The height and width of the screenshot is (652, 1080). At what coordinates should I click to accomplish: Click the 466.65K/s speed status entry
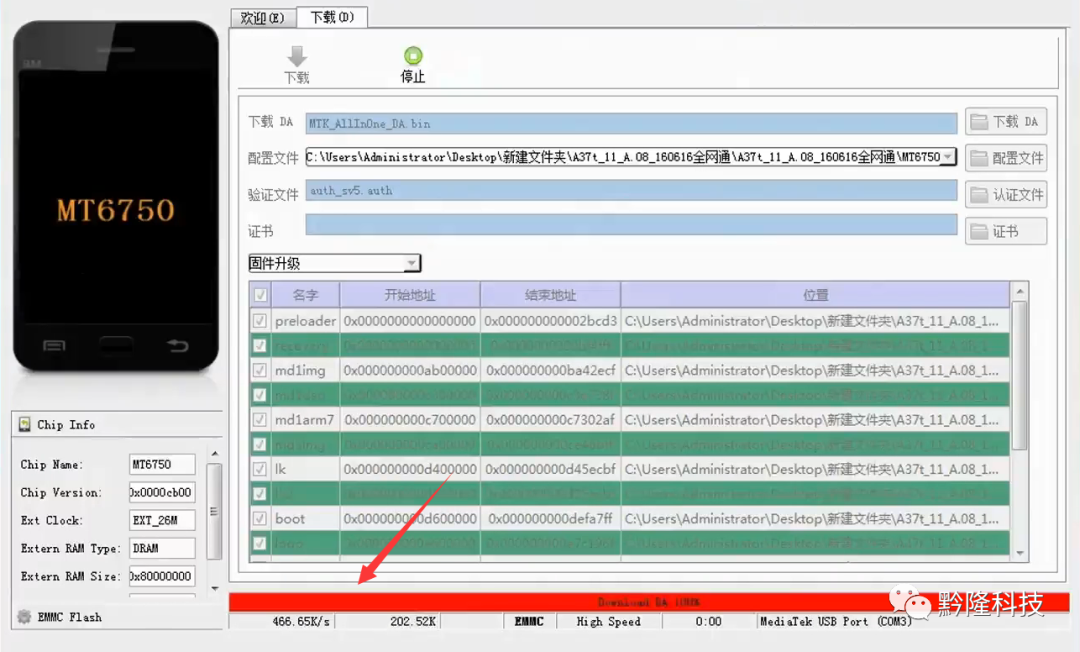pyautogui.click(x=301, y=622)
